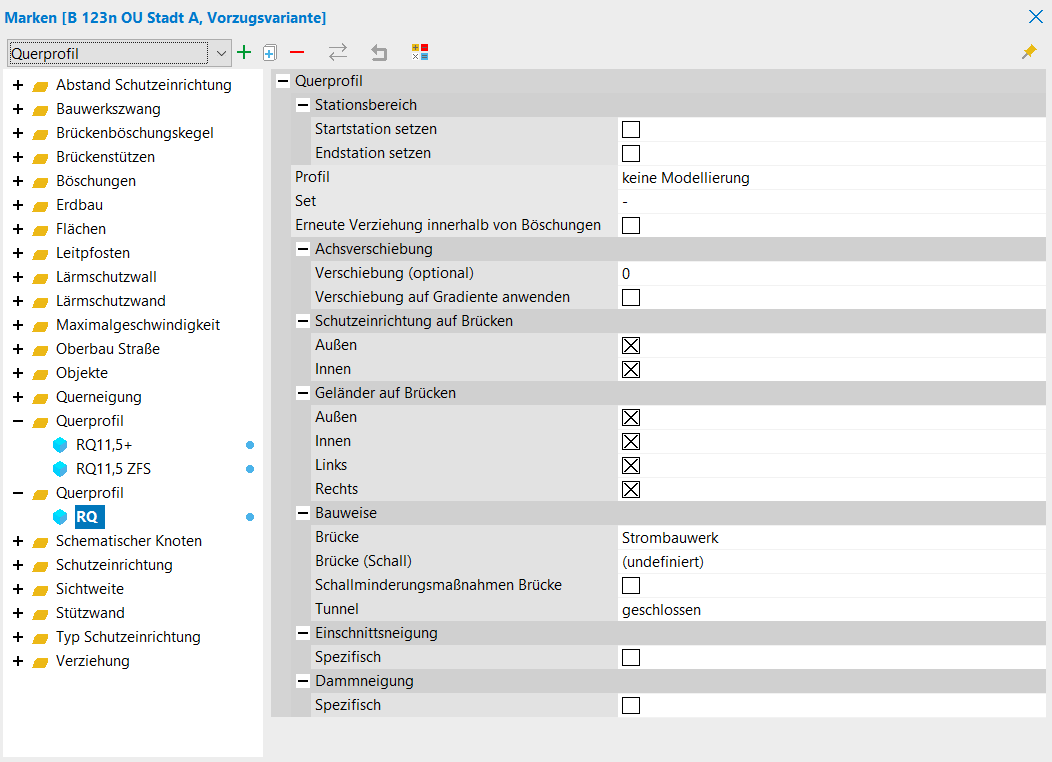This screenshot has width=1052, height=762.
Task: Expand the Lärmschutzwand tree node
Action: (x=18, y=301)
